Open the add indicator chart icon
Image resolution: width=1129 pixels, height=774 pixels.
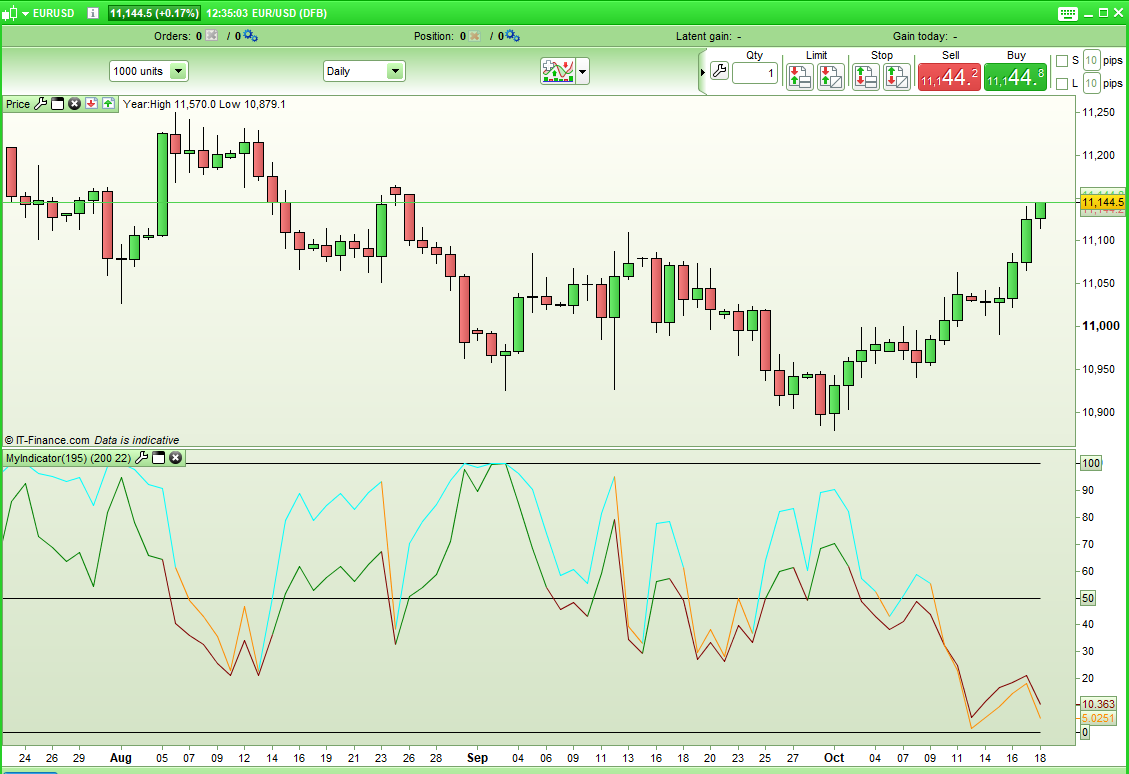pyautogui.click(x=558, y=71)
